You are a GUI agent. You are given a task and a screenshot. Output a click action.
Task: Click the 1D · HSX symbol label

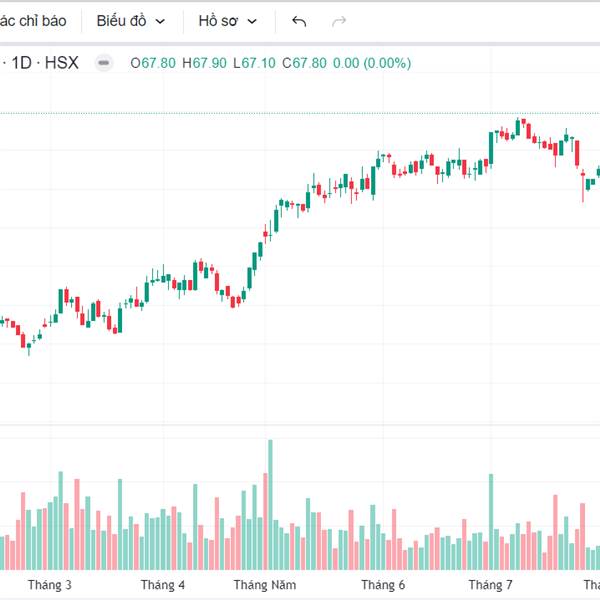[46, 63]
